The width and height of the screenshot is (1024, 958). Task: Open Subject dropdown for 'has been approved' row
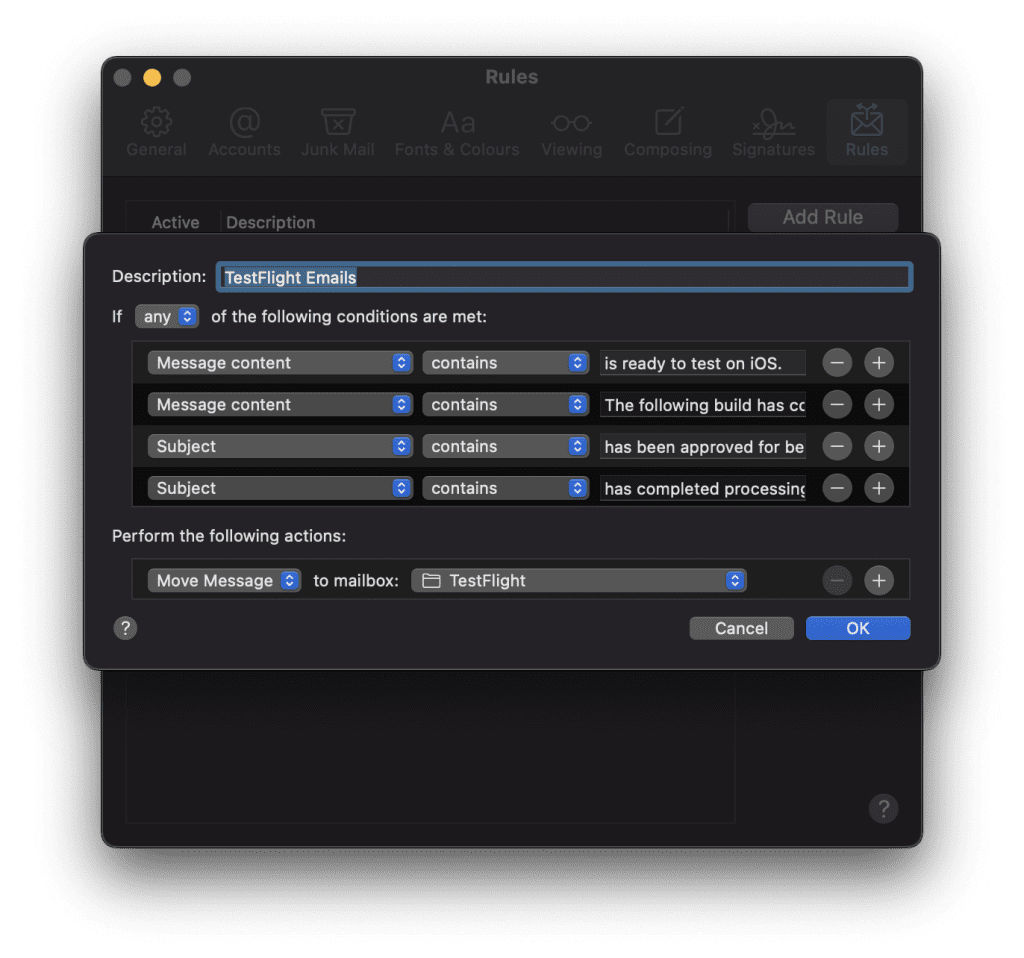click(280, 447)
